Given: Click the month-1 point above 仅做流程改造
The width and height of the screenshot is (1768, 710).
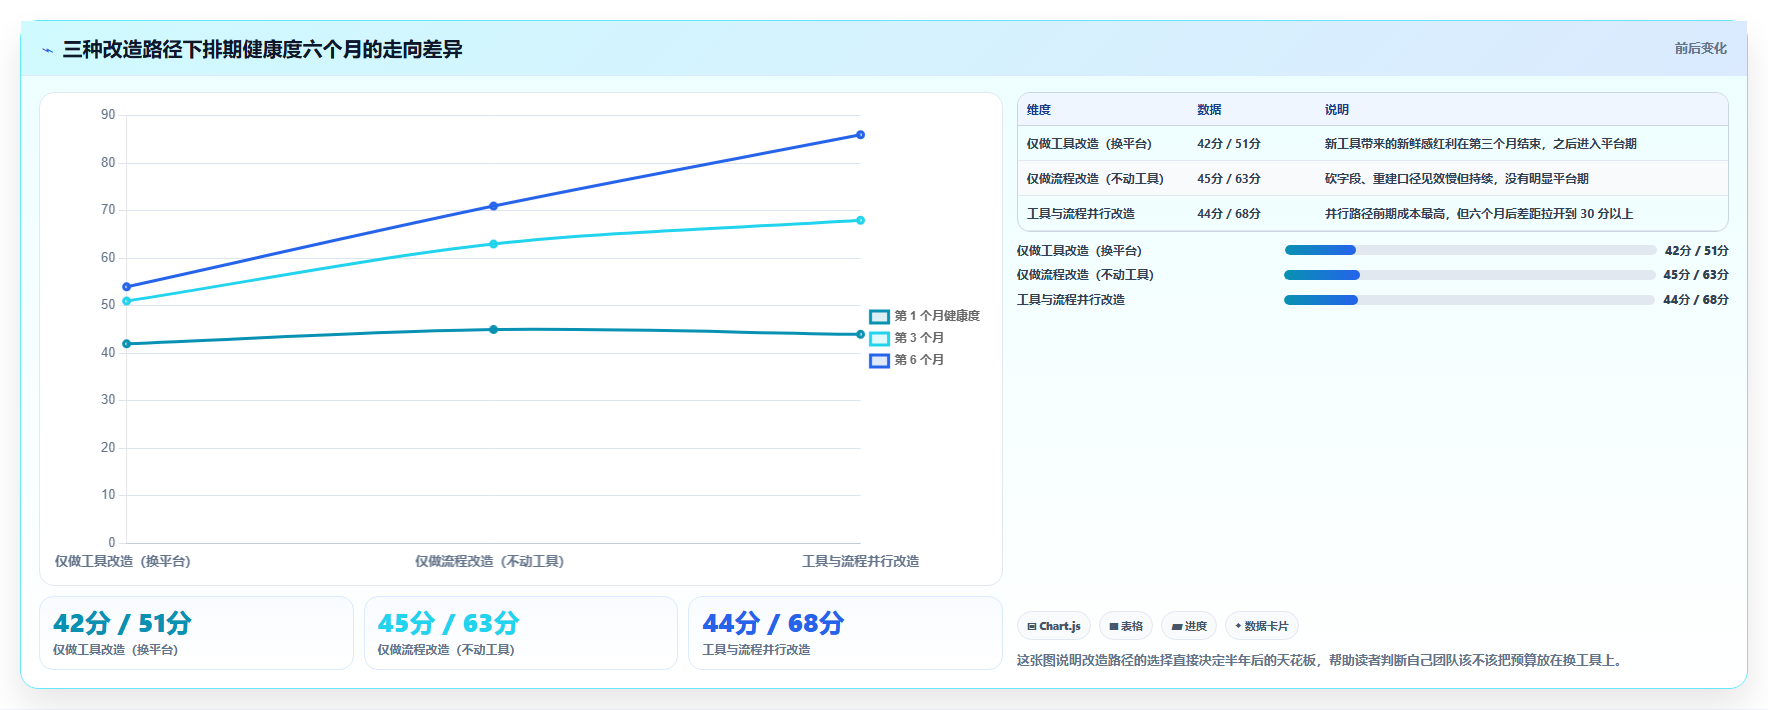Looking at the screenshot, I should [493, 329].
